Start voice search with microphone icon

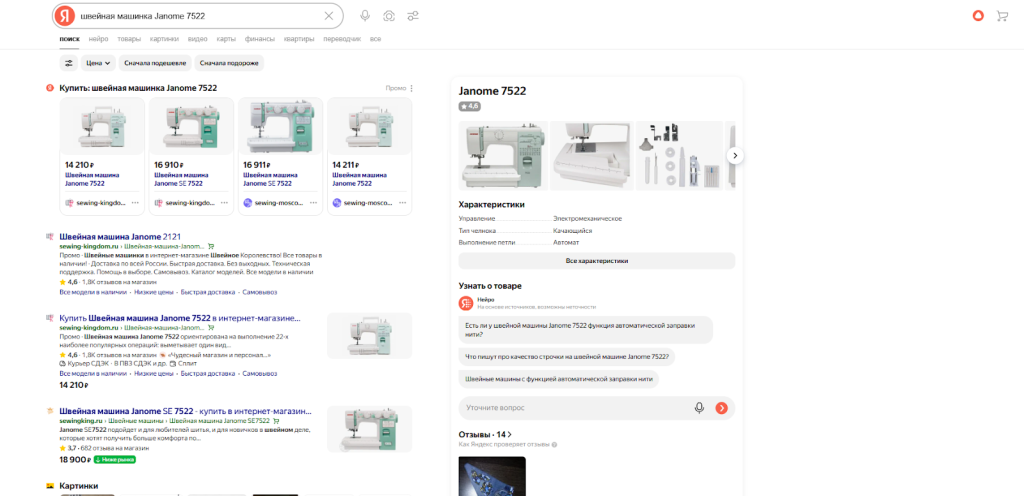pos(365,16)
